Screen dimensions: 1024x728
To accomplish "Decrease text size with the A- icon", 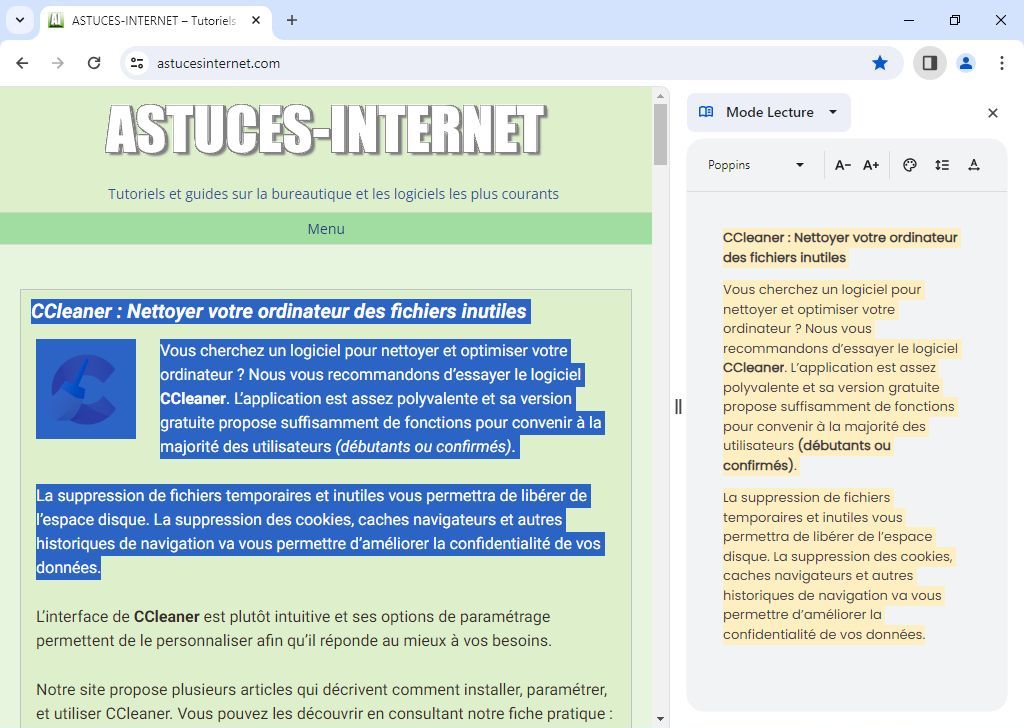I will [x=842, y=164].
